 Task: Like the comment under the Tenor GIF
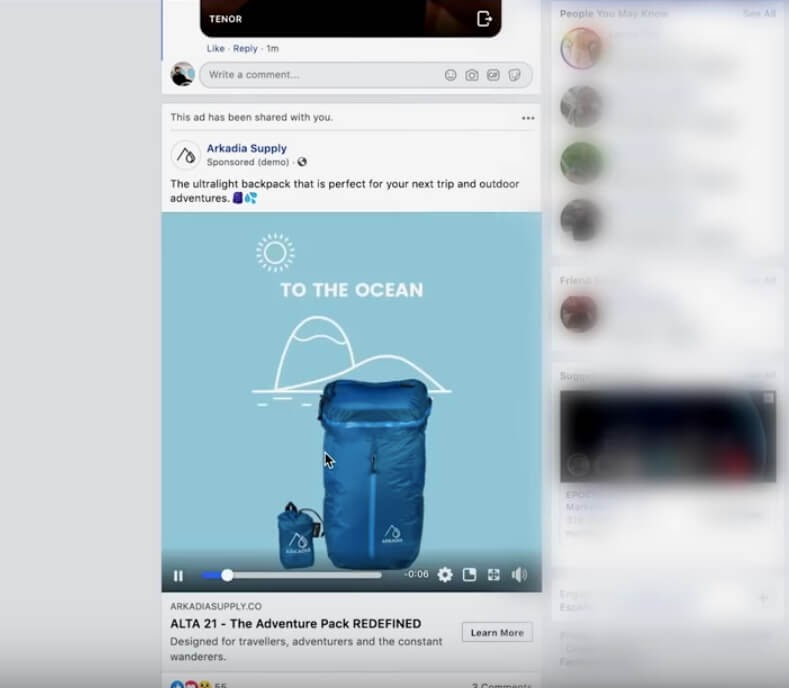[215, 48]
